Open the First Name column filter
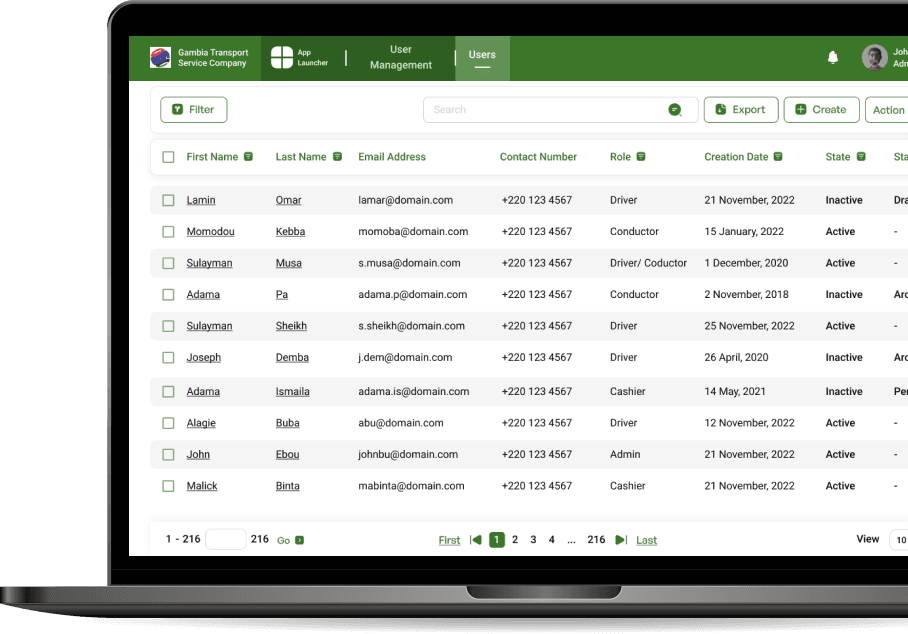This screenshot has height=634, width=908. [x=248, y=157]
